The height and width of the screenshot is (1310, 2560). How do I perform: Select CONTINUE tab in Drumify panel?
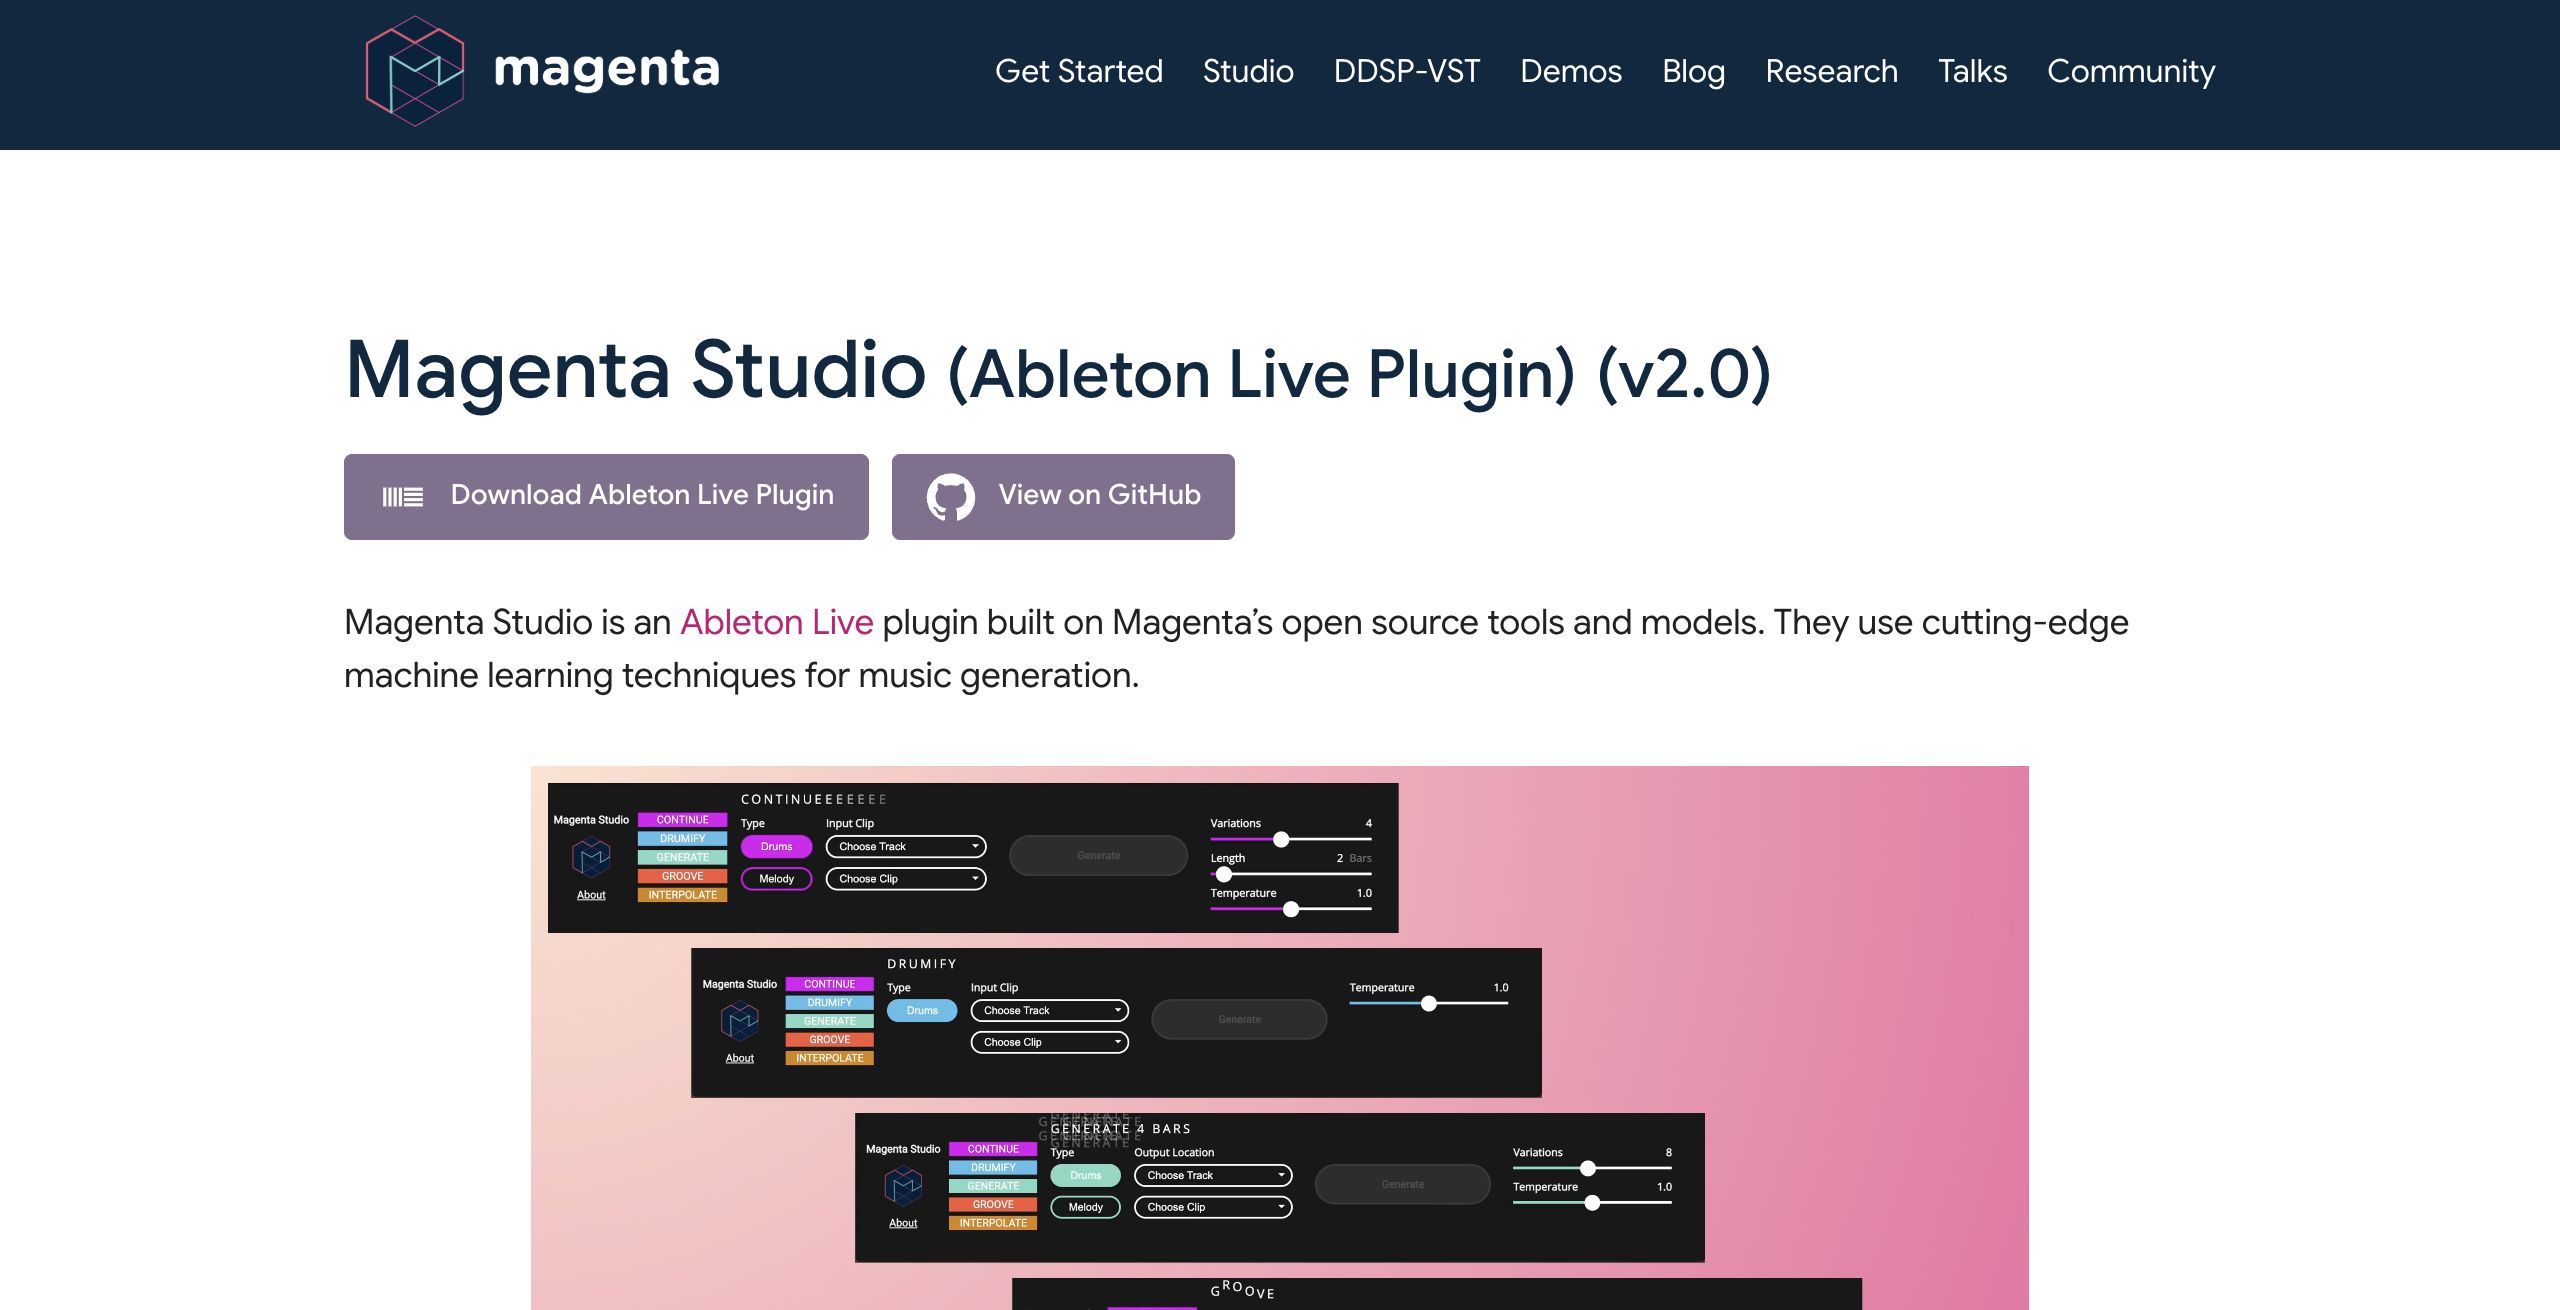click(x=829, y=985)
